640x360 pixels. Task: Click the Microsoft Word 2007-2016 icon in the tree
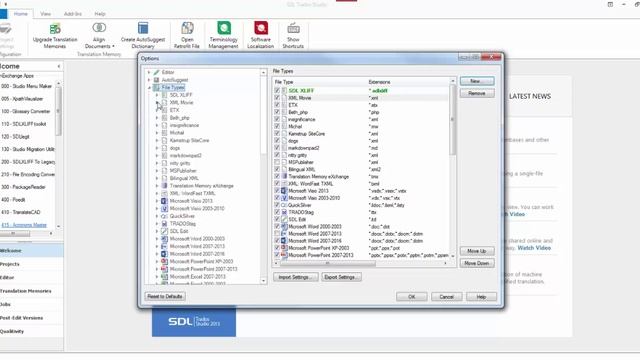click(164, 254)
